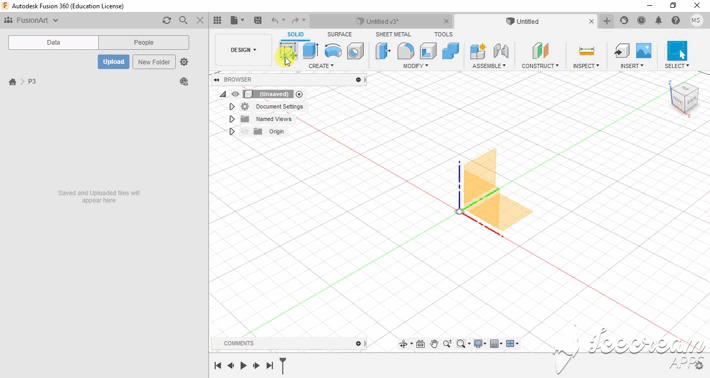This screenshot has height=378, width=710.
Task: Toggle visibility of the Unsaved component
Action: [x=235, y=94]
